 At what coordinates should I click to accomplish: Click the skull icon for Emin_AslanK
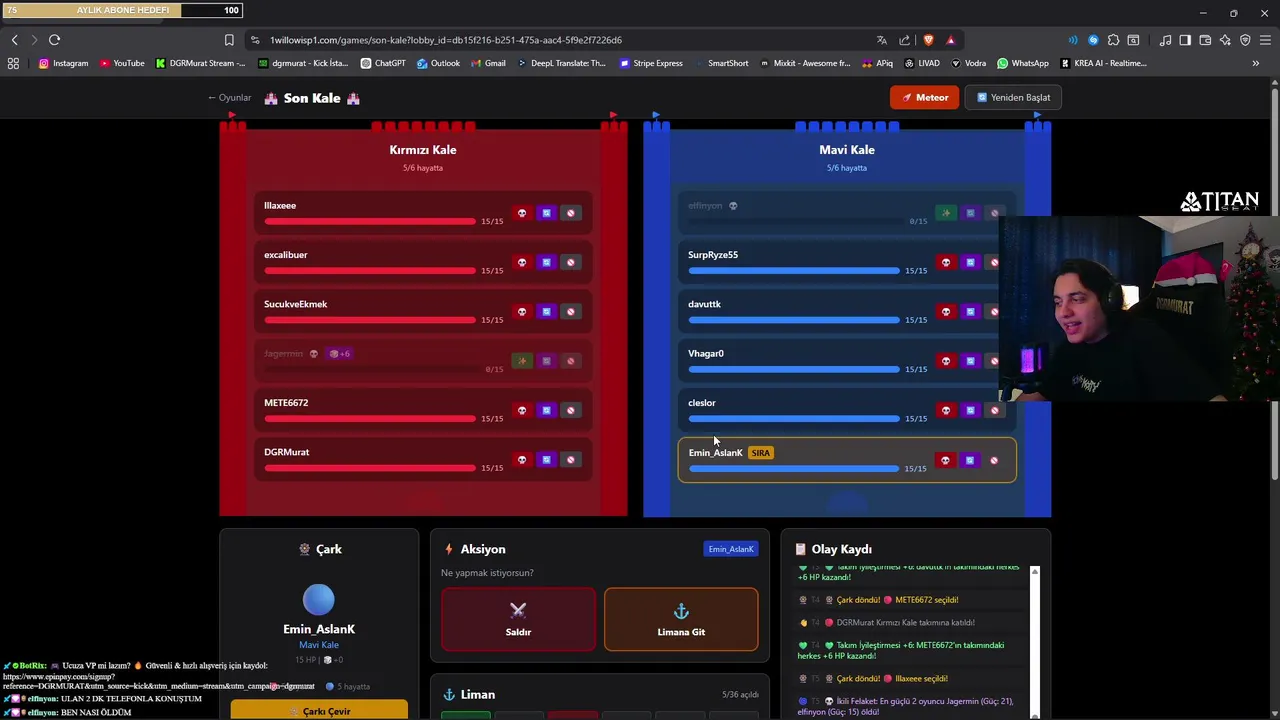945,460
